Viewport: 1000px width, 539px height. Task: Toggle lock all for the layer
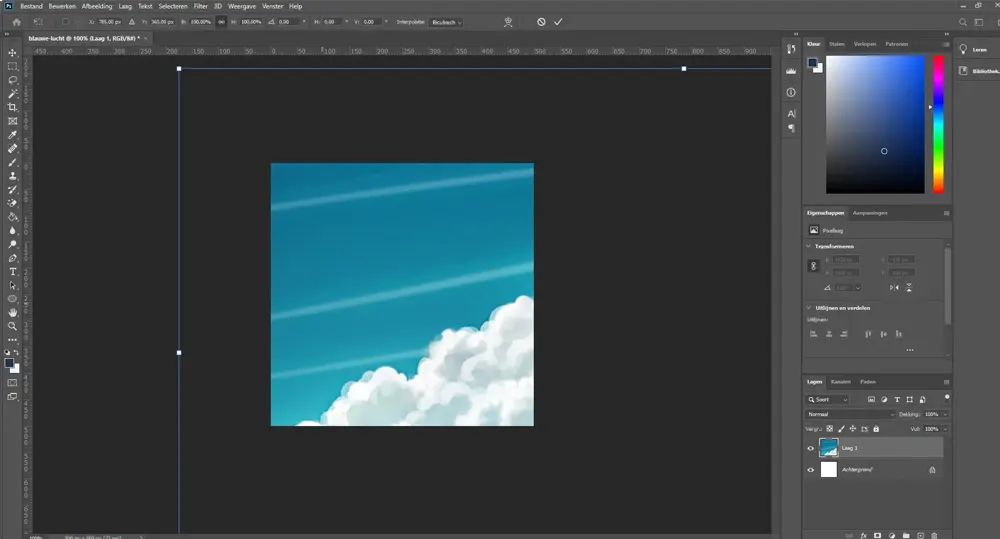[876, 429]
